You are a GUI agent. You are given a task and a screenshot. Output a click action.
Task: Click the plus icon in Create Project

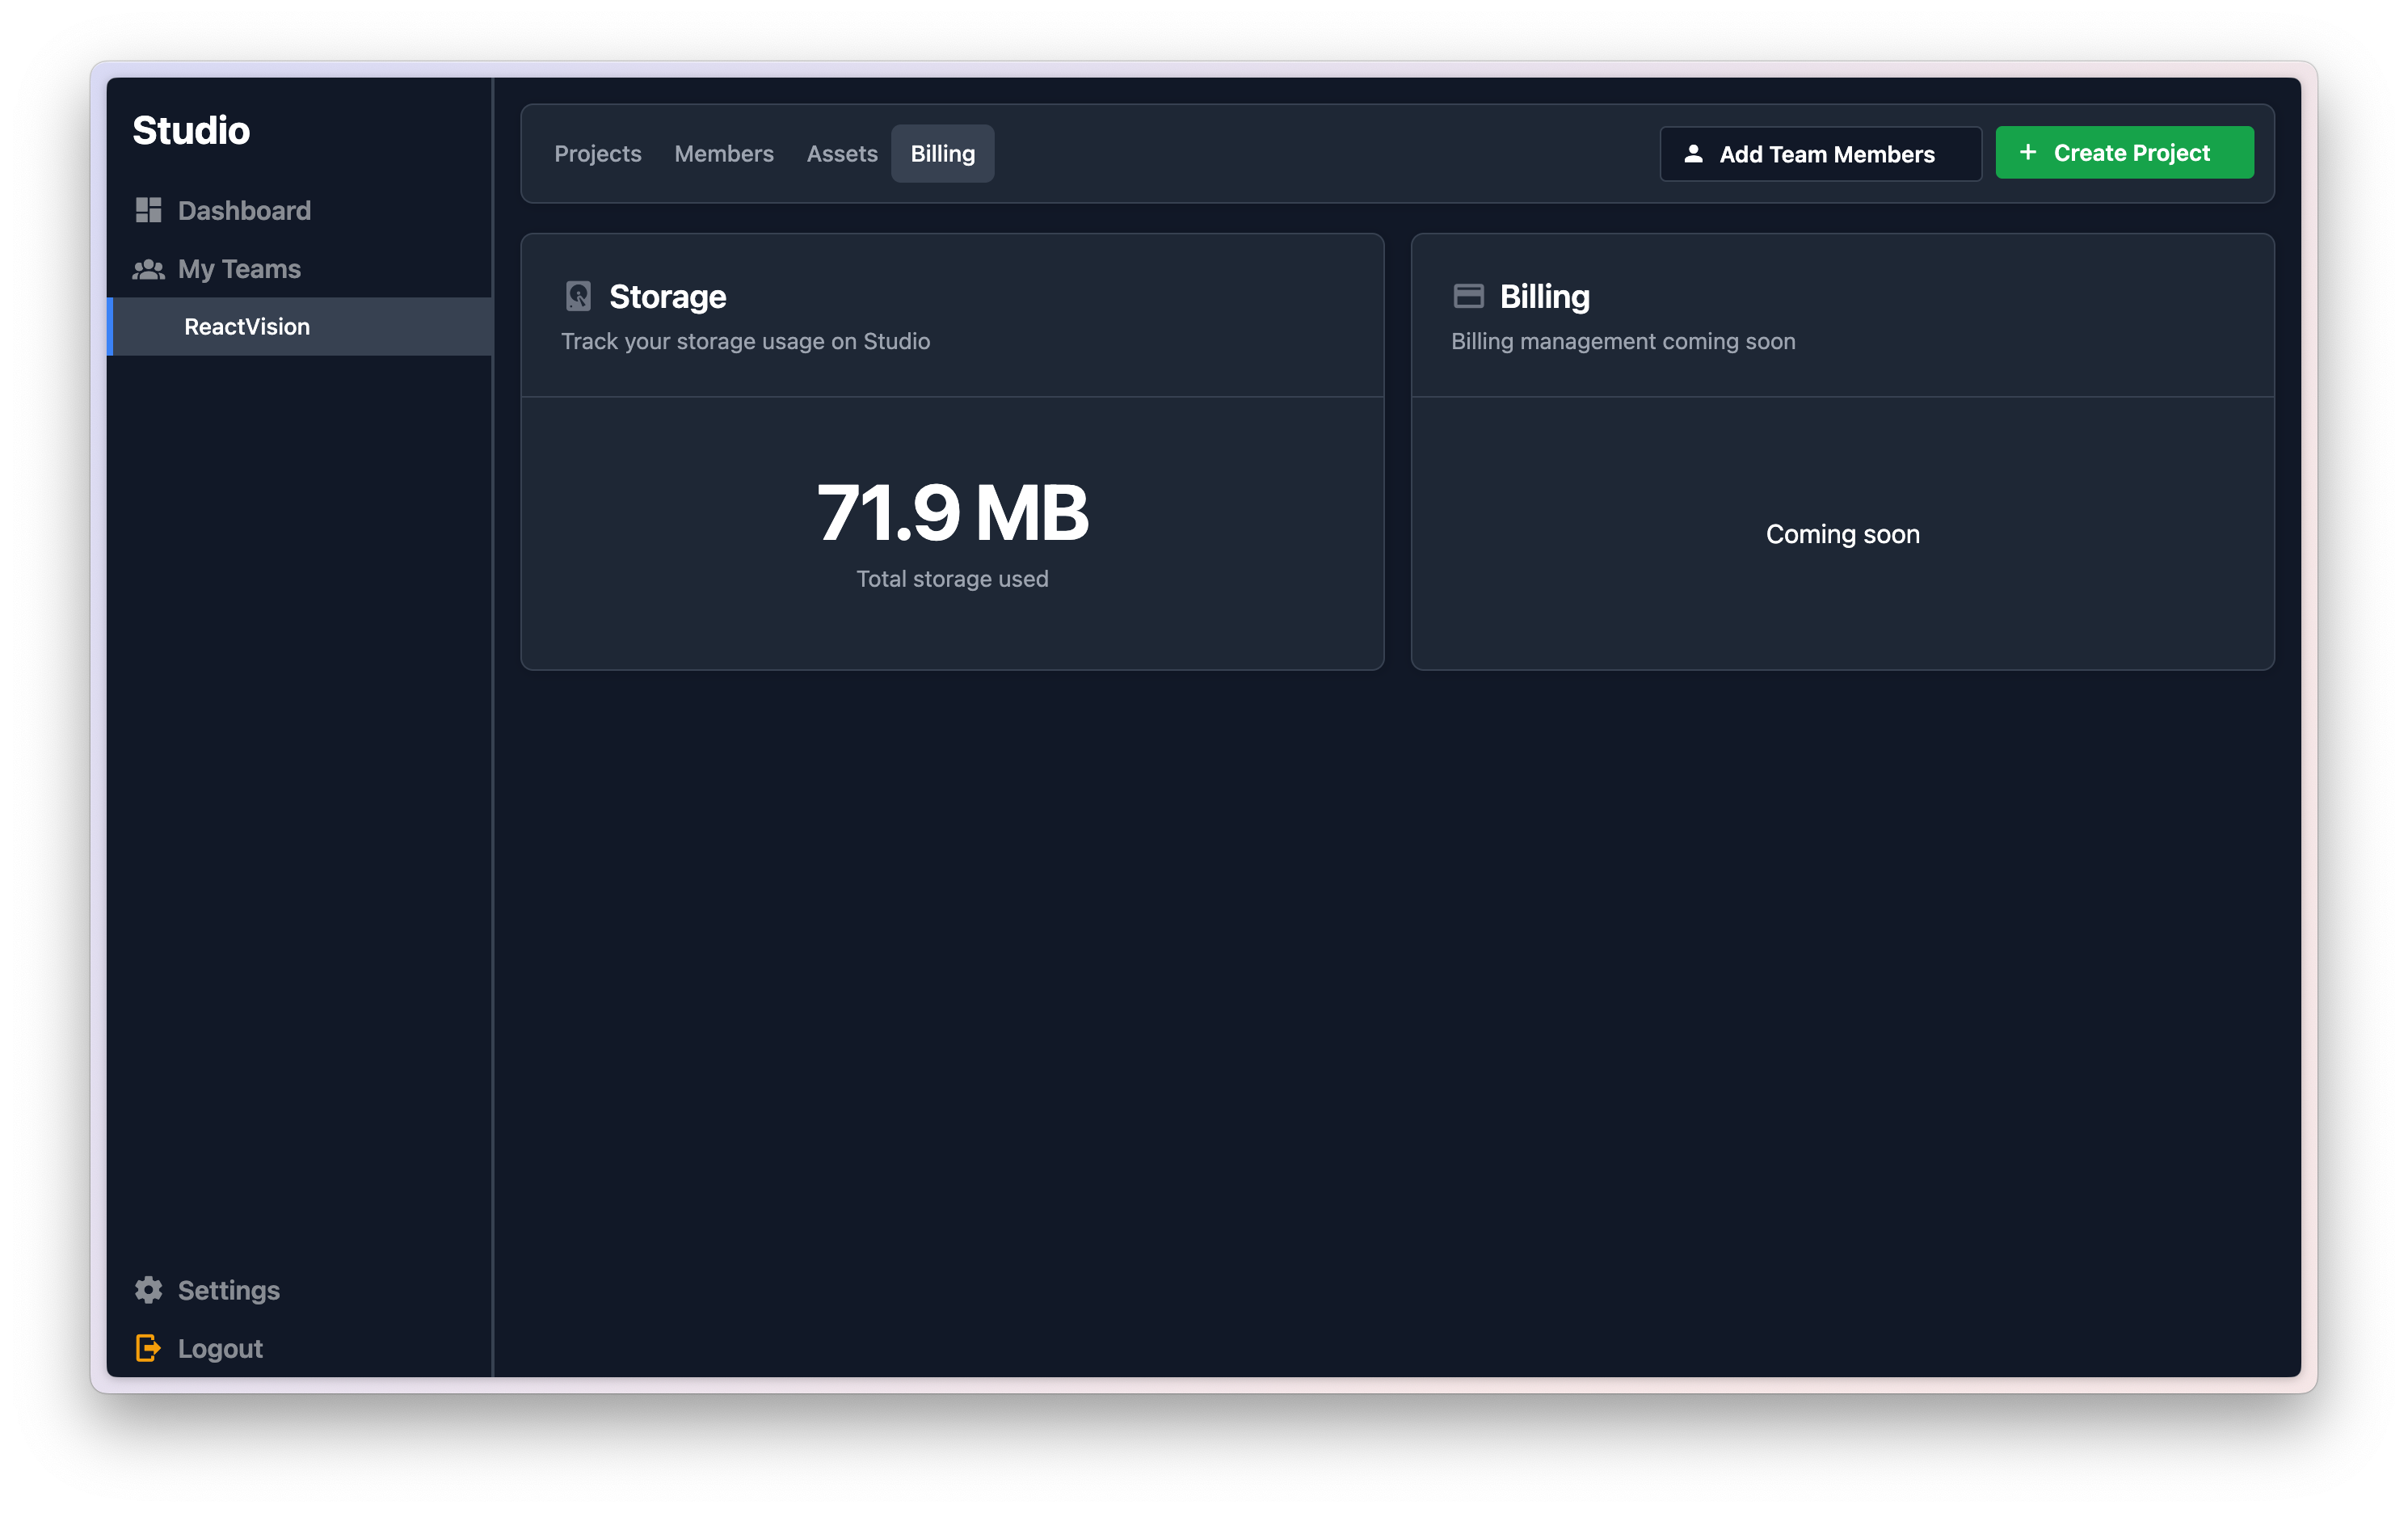2028,152
